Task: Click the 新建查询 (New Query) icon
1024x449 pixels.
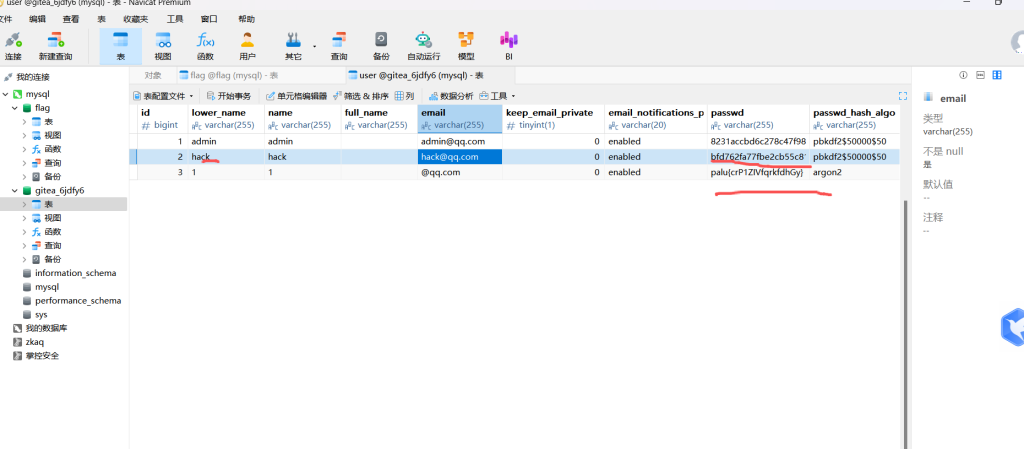Action: tap(56, 45)
